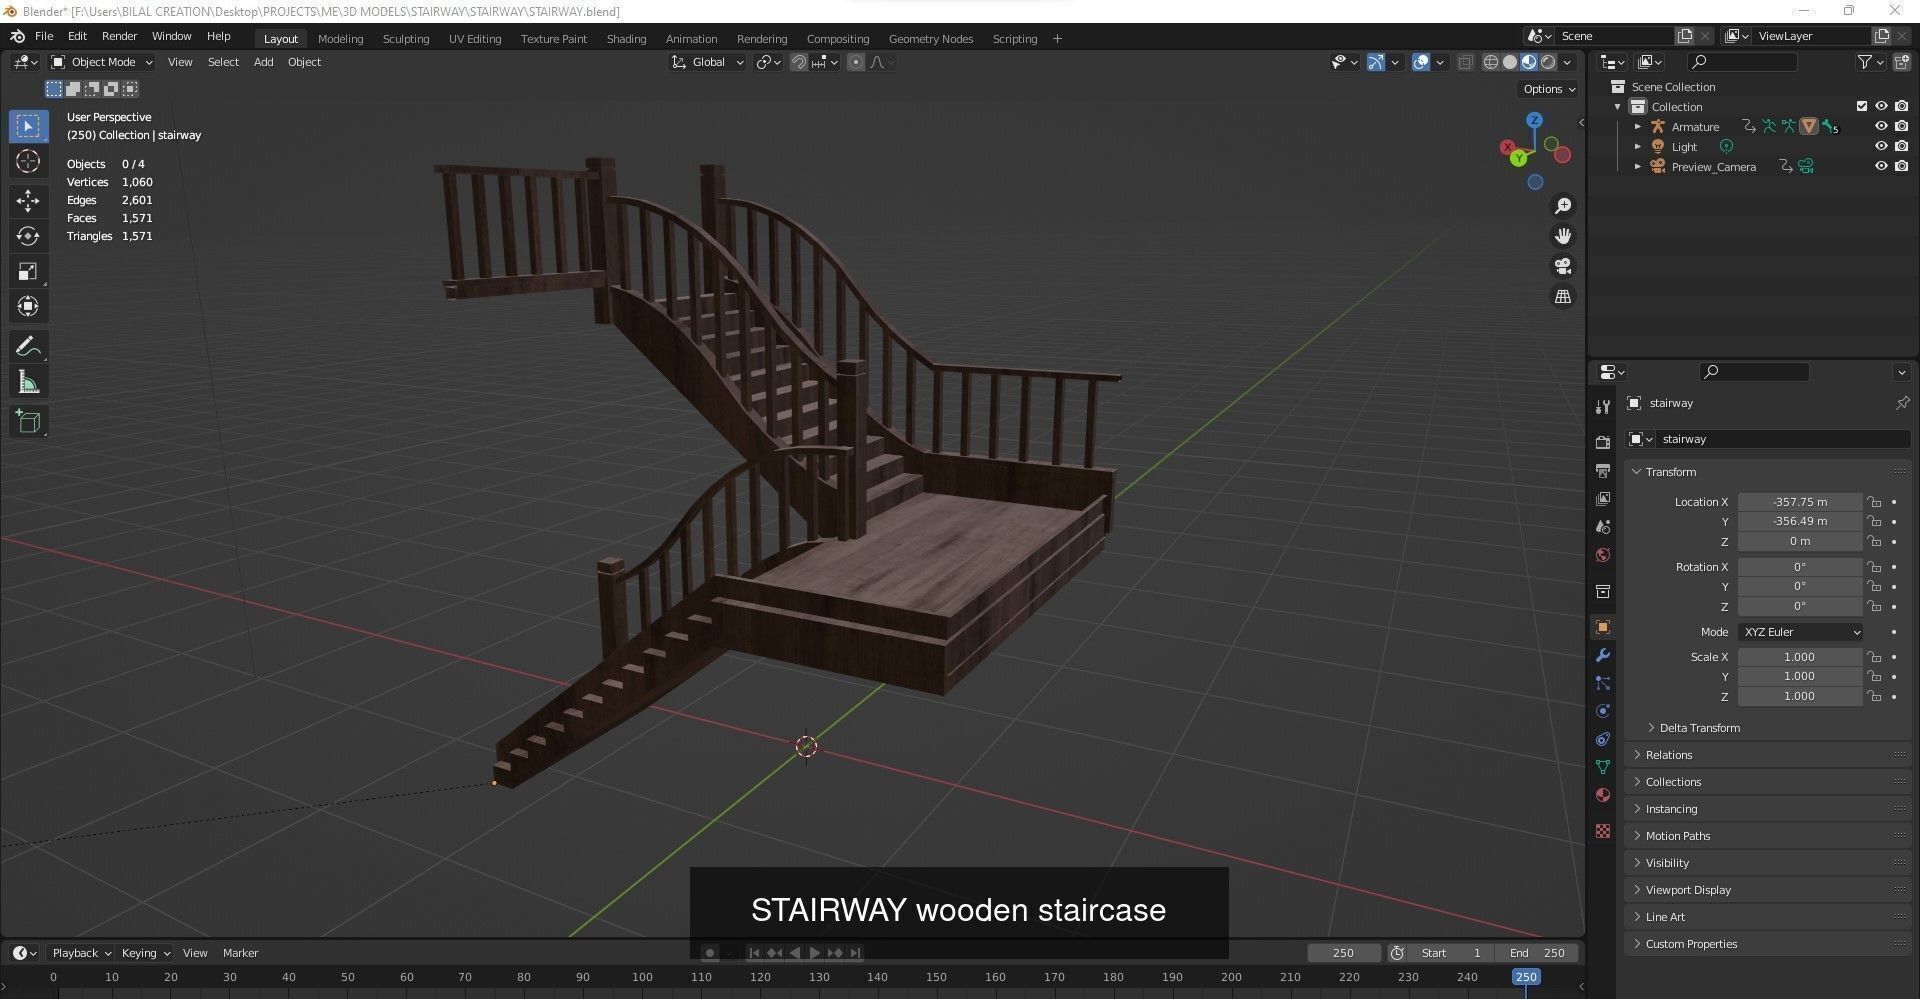
Task: Switch to the UV Editing workspace tab
Action: (x=475, y=39)
